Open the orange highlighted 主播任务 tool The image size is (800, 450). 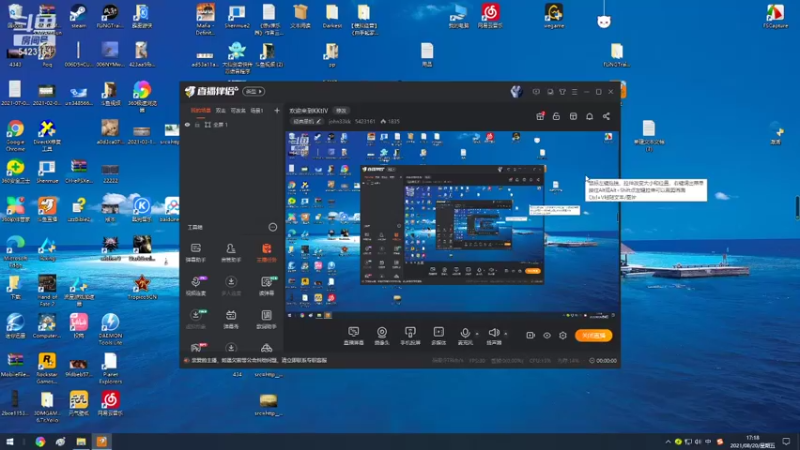click(266, 253)
